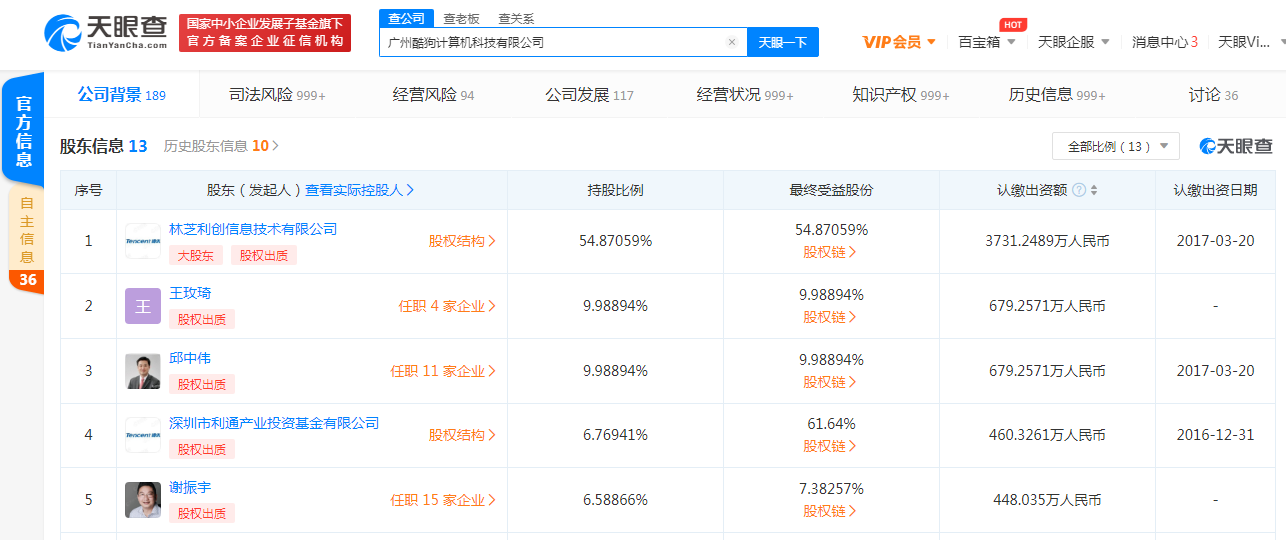Screen dimensions: 1286x540
Task: Open the 天眼企服 dropdown menu
Action: click(x=1073, y=42)
